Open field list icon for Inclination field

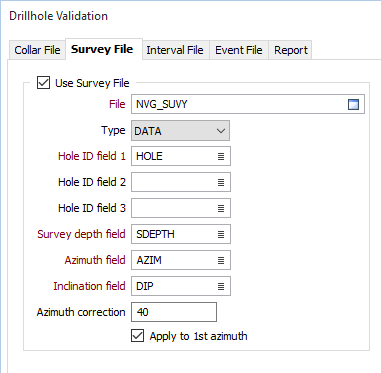pyautogui.click(x=221, y=286)
